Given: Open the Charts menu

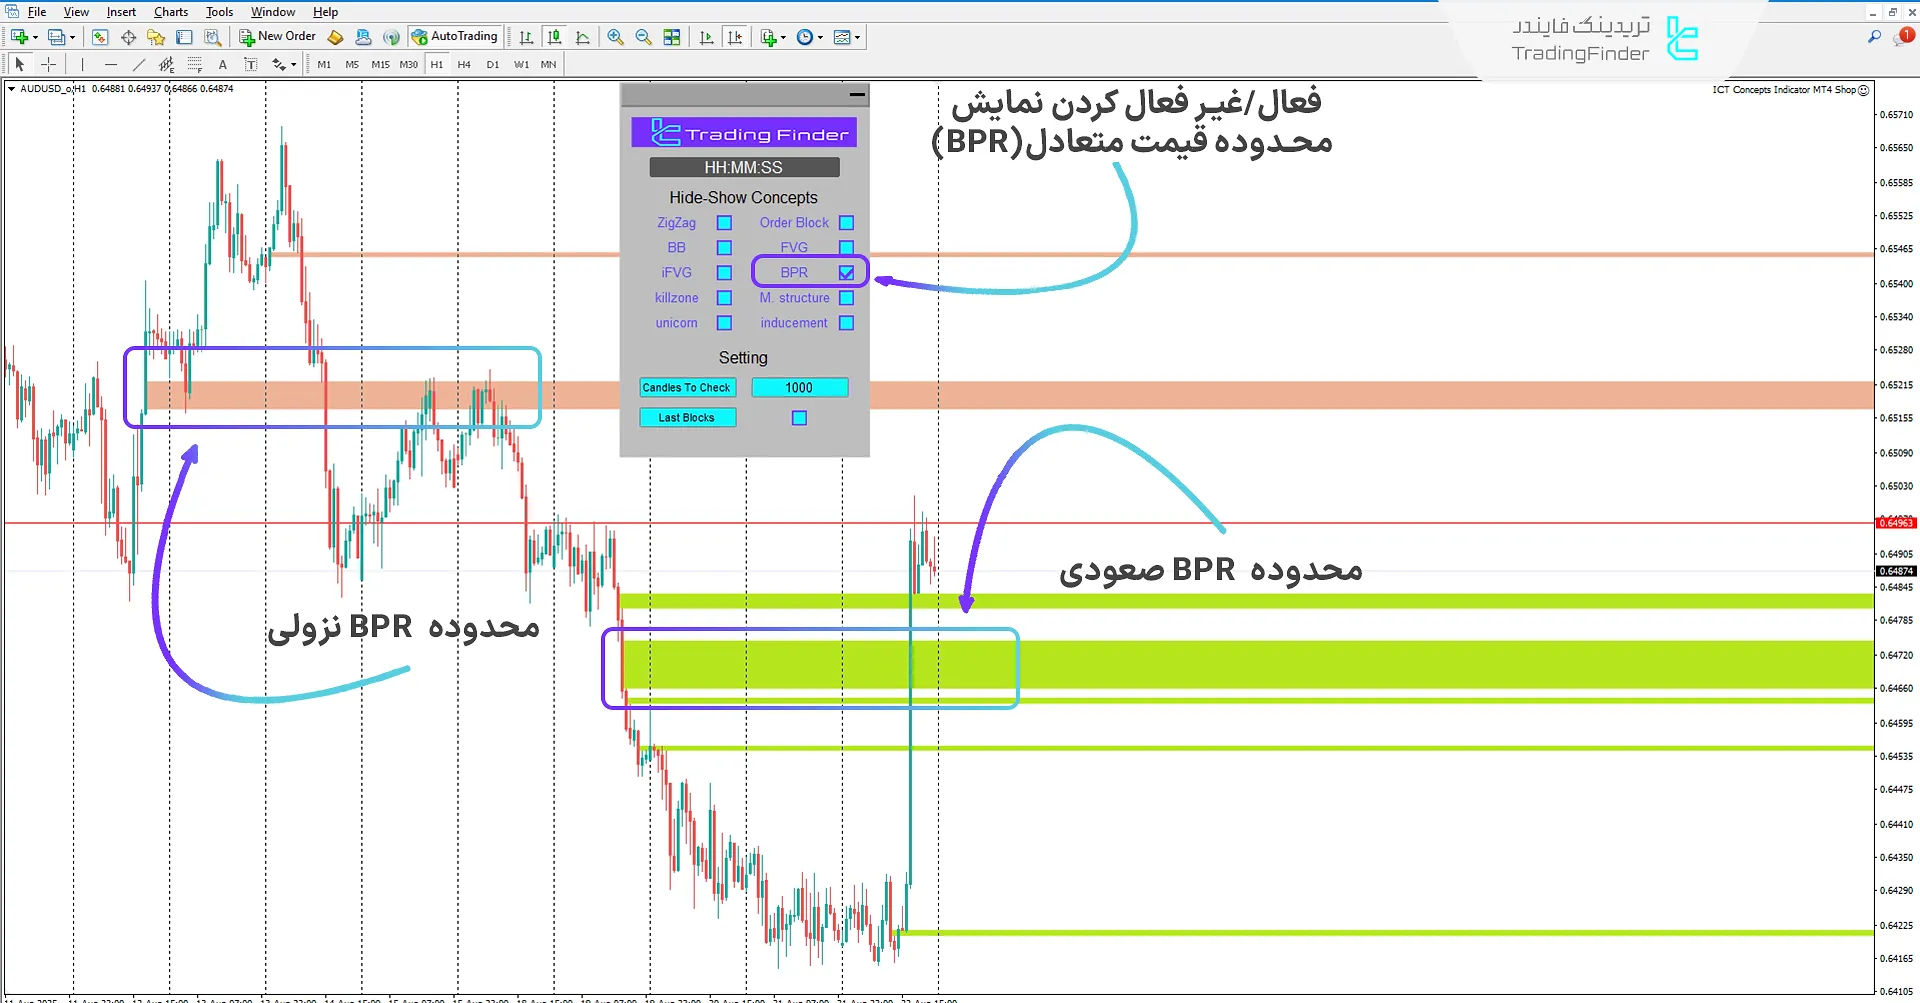Looking at the screenshot, I should pos(170,11).
